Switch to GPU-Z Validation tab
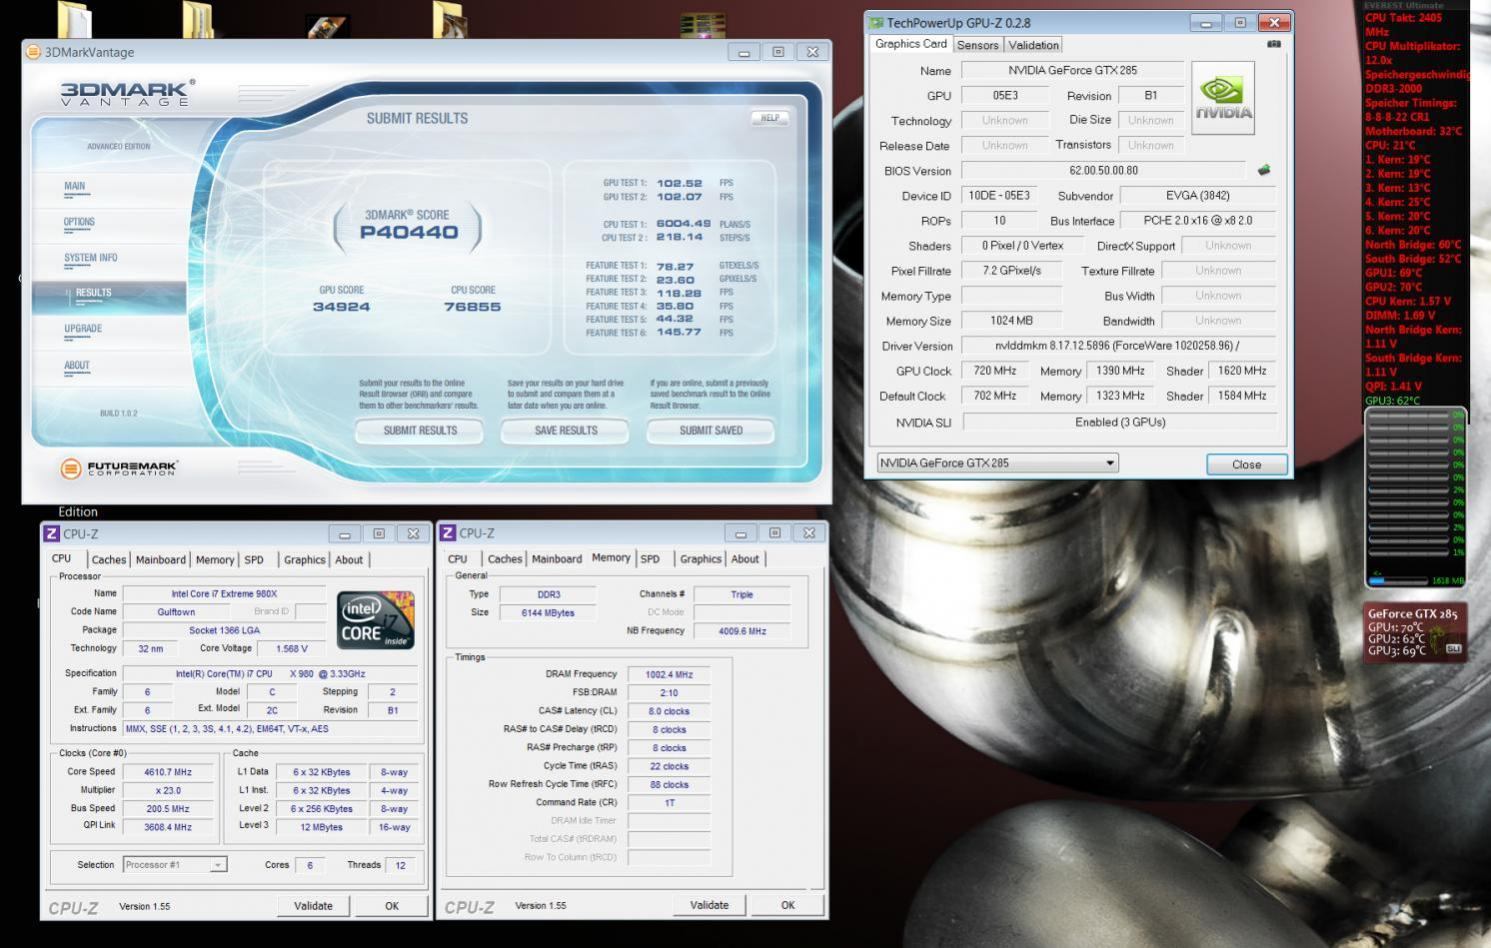The width and height of the screenshot is (1491, 948). pyautogui.click(x=1033, y=45)
